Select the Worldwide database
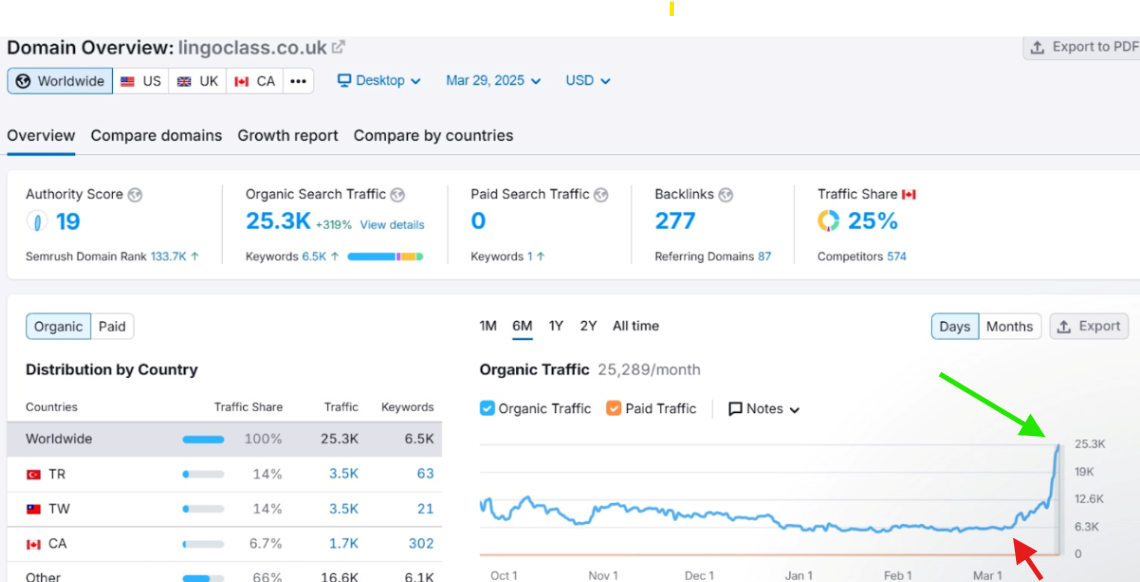Viewport: 1140px width, 582px height. click(60, 81)
